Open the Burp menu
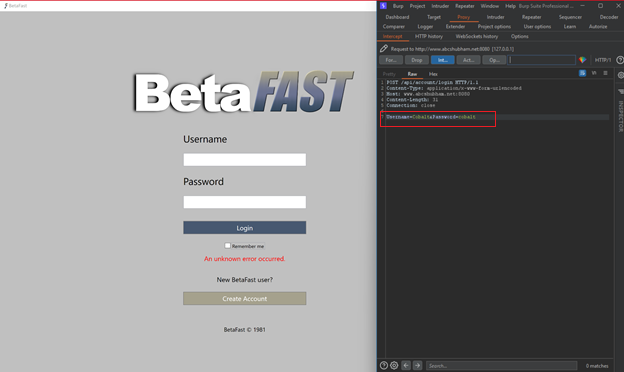The image size is (624, 372). pyautogui.click(x=398, y=6)
